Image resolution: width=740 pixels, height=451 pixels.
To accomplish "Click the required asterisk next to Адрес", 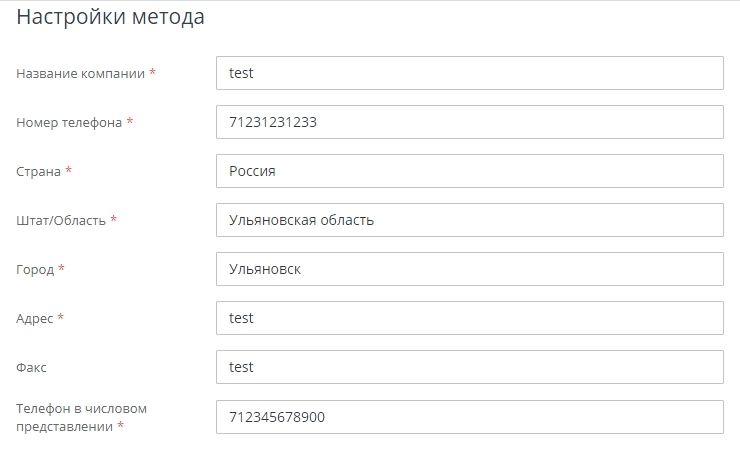I will 60,317.
